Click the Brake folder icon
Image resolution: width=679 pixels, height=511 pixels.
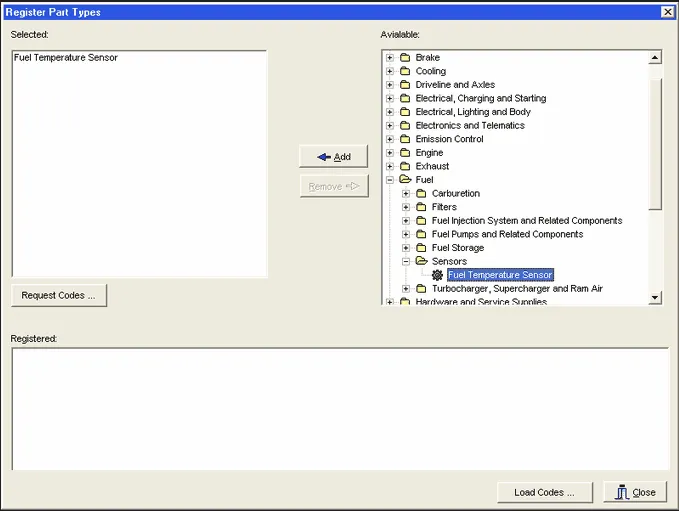pyautogui.click(x=405, y=58)
